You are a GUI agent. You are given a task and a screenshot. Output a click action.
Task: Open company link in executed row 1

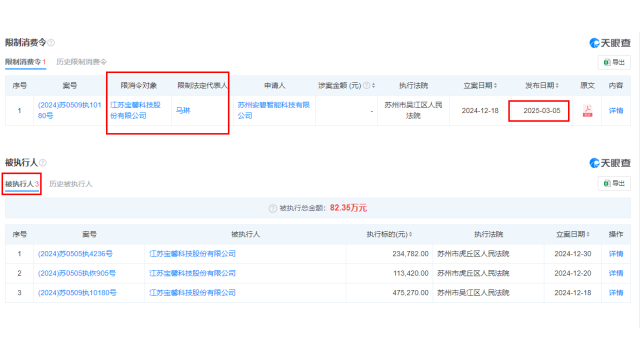point(192,254)
